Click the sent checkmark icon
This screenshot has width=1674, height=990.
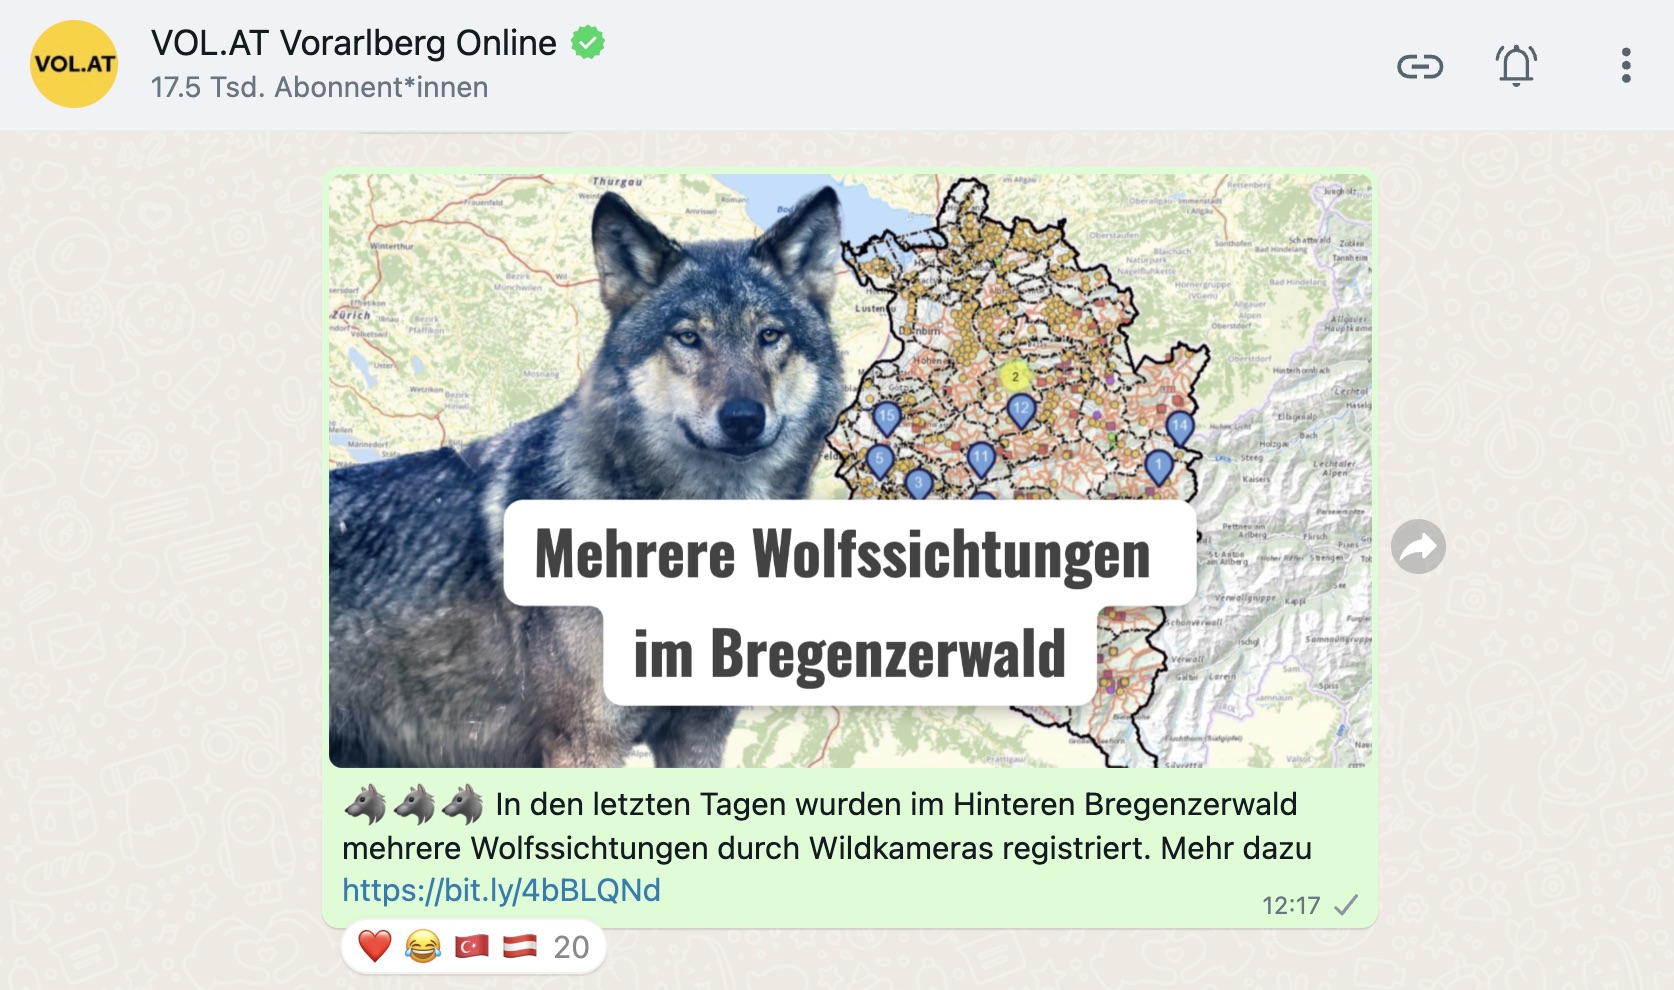click(x=1347, y=905)
